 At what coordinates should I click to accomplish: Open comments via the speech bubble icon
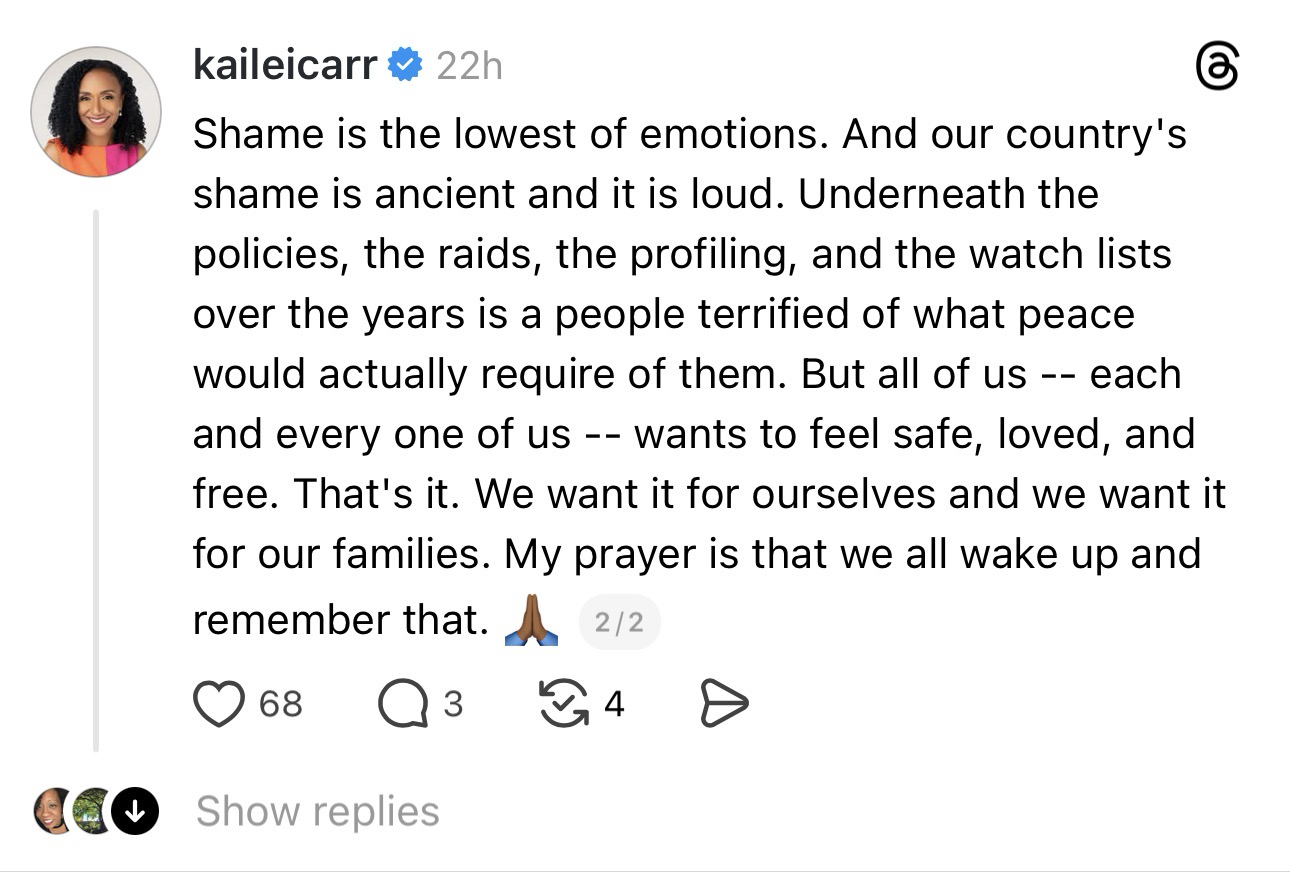pos(400,704)
